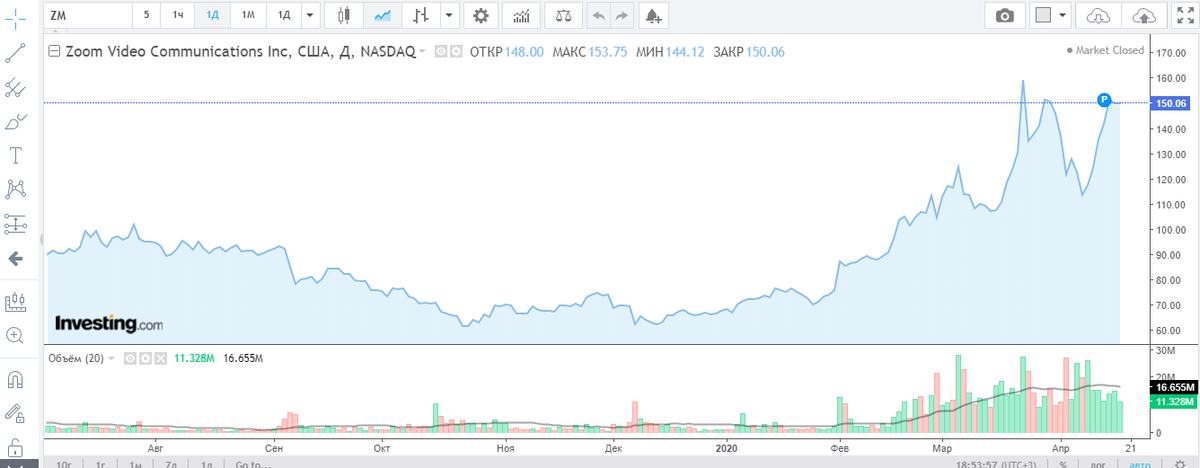Select the 5 minute interval
This screenshot has width=1200, height=468.
pos(147,15)
